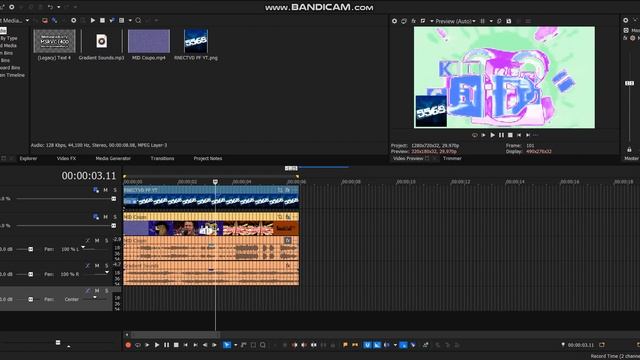
Task: Mute the MD Coupo video track
Action: click(105, 217)
